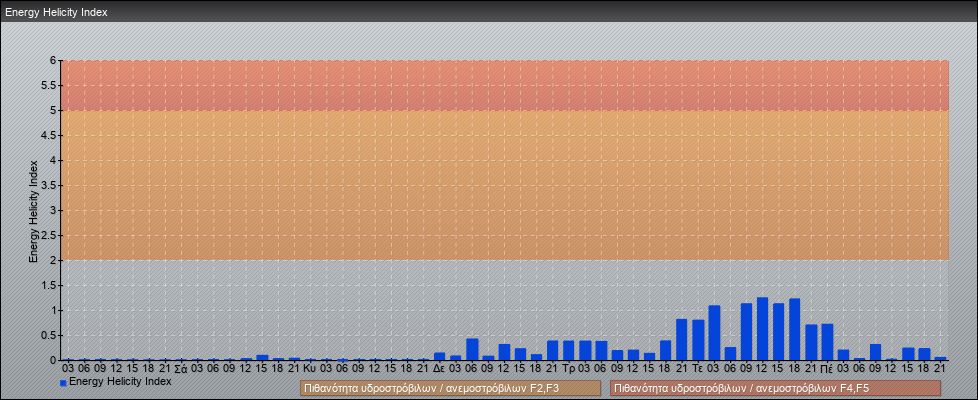Click the Τρ day marker on x-axis
The height and width of the screenshot is (400, 978).
[x=568, y=368]
